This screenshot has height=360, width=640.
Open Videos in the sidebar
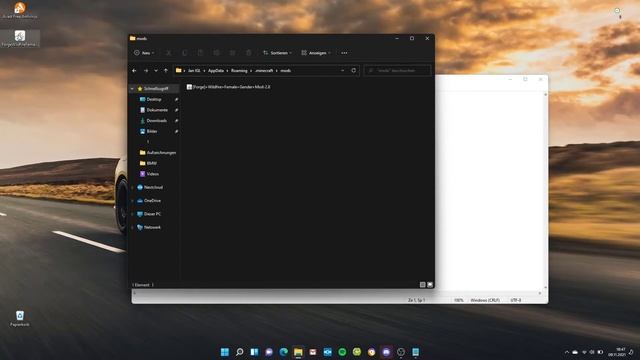click(x=153, y=173)
